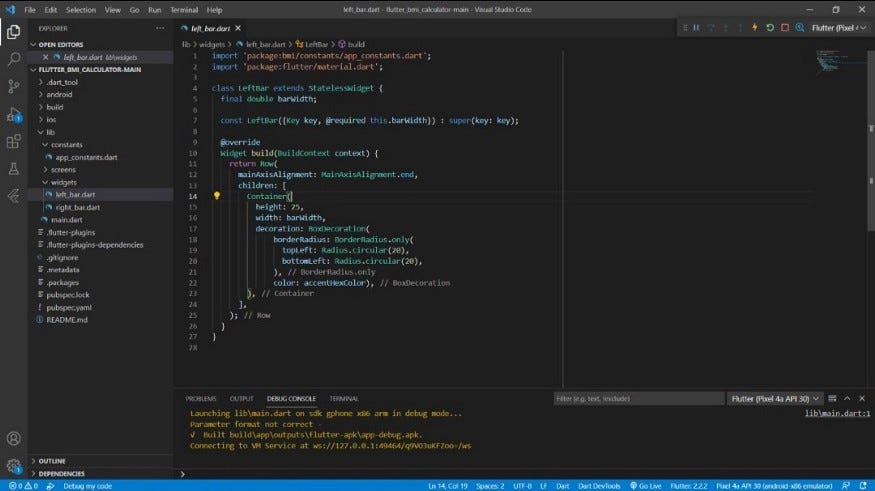Open the Explorer view in activity bar
Screen dimensions: 875x491
(13, 32)
